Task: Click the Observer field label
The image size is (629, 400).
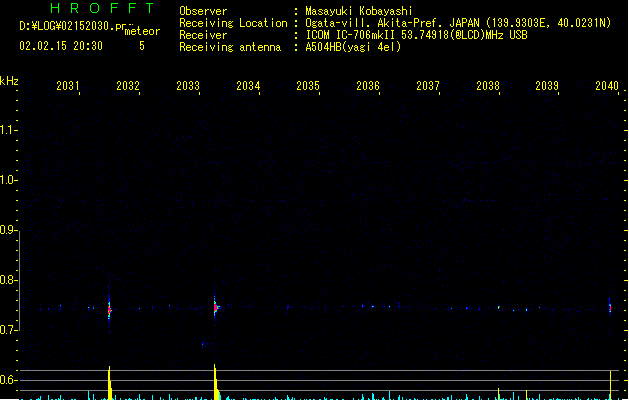Action: [203, 11]
